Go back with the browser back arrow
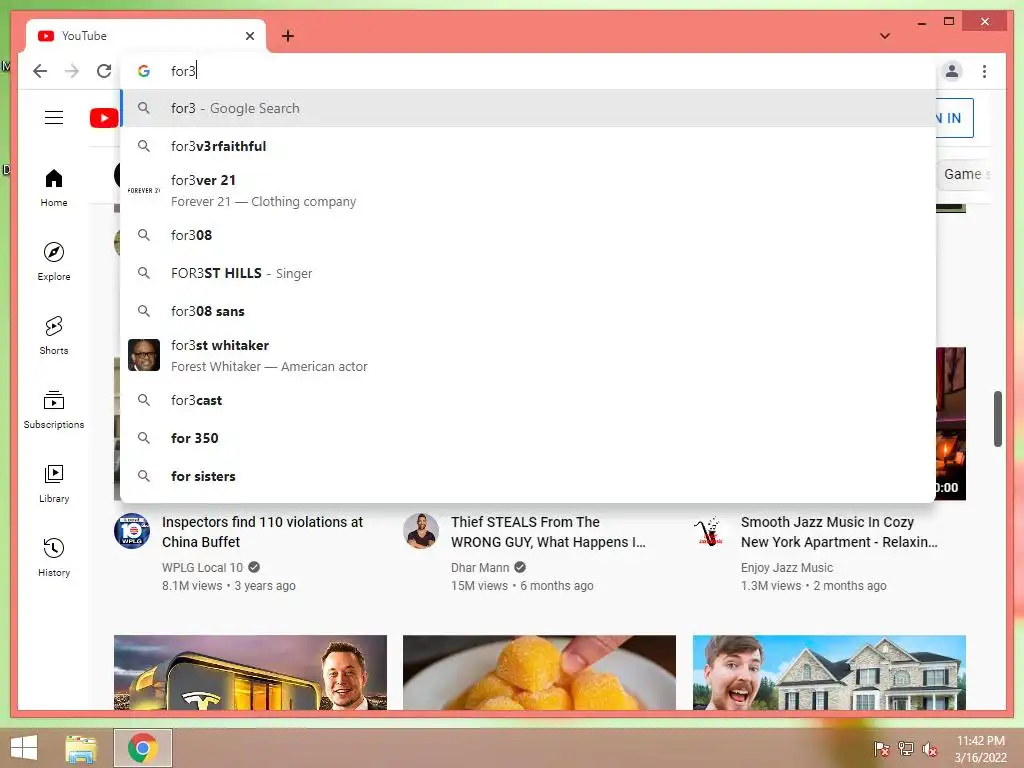Screen dimensions: 1024x768 click(40, 71)
